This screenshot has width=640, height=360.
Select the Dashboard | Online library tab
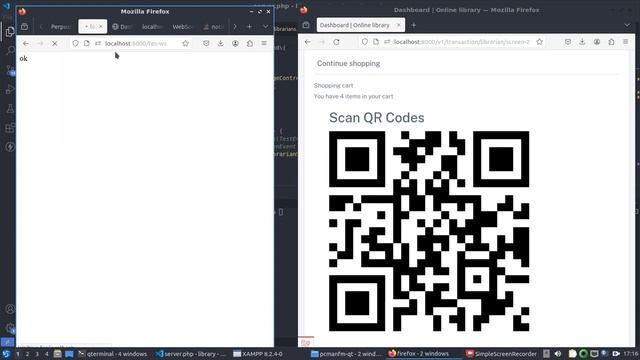(355, 25)
